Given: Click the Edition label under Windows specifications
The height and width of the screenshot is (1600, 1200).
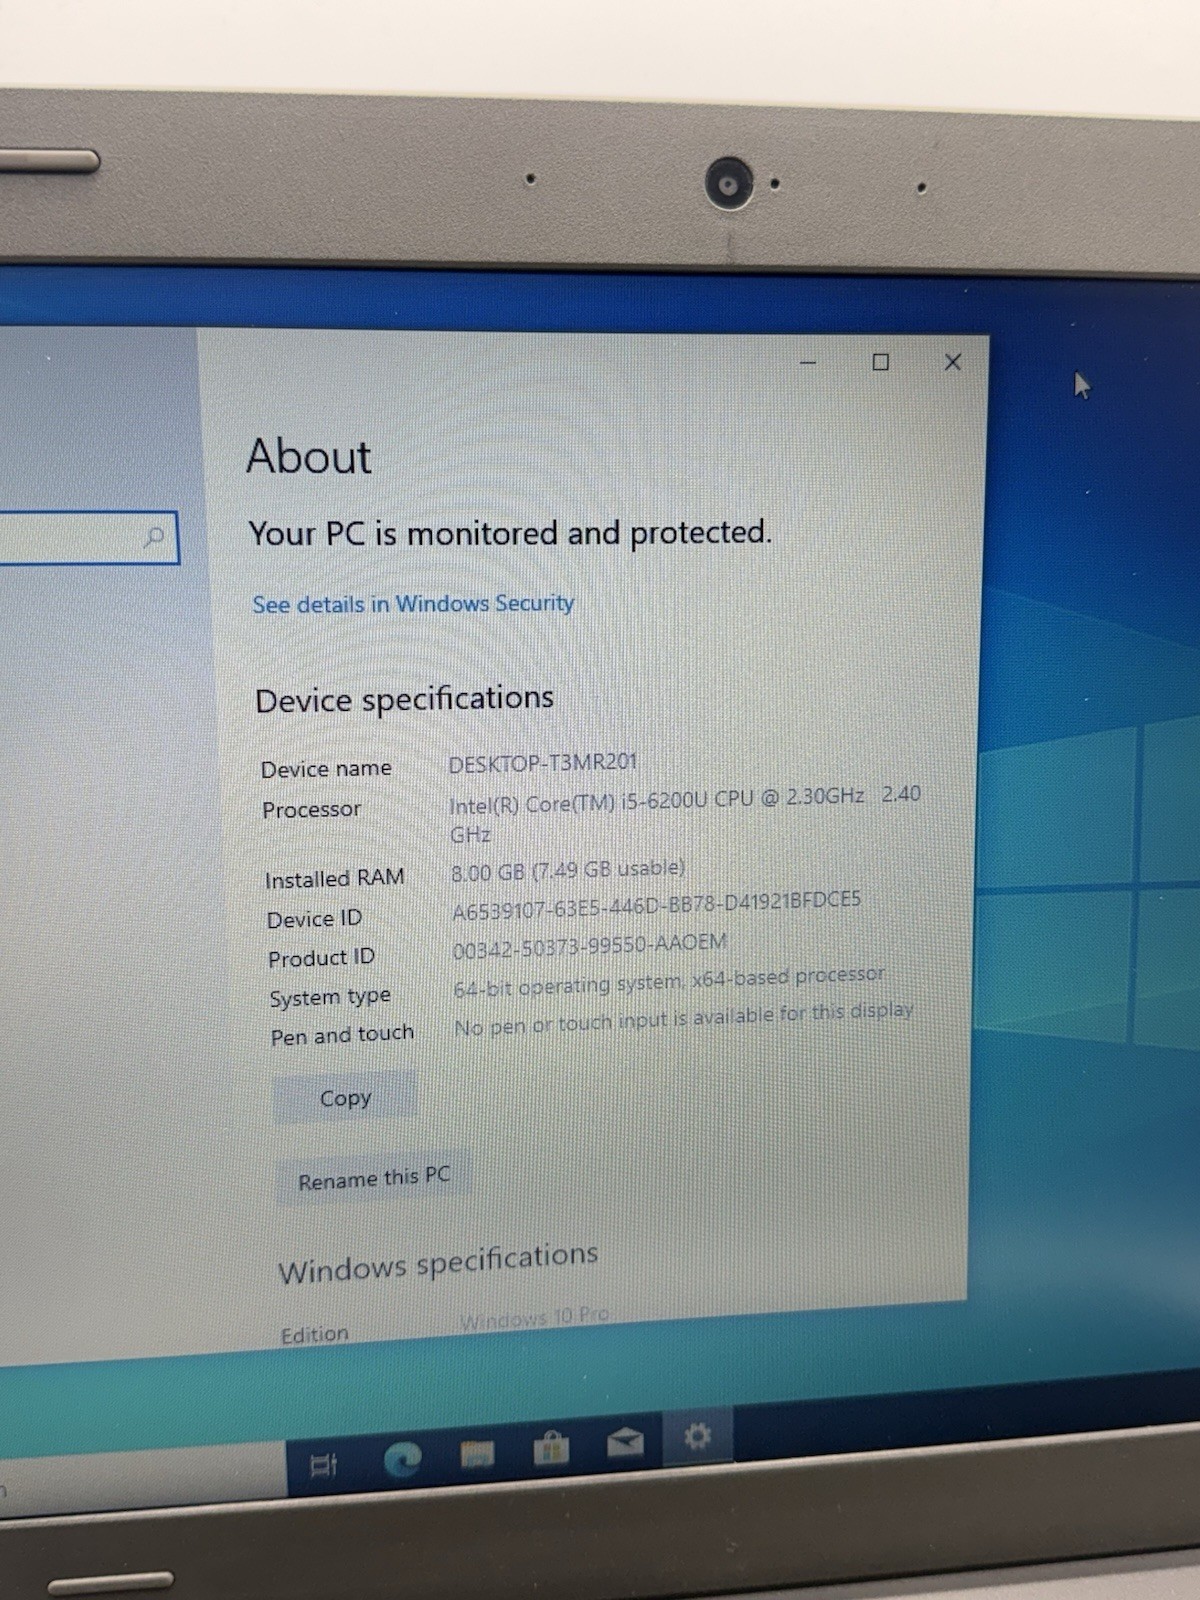Looking at the screenshot, I should tap(315, 1335).
